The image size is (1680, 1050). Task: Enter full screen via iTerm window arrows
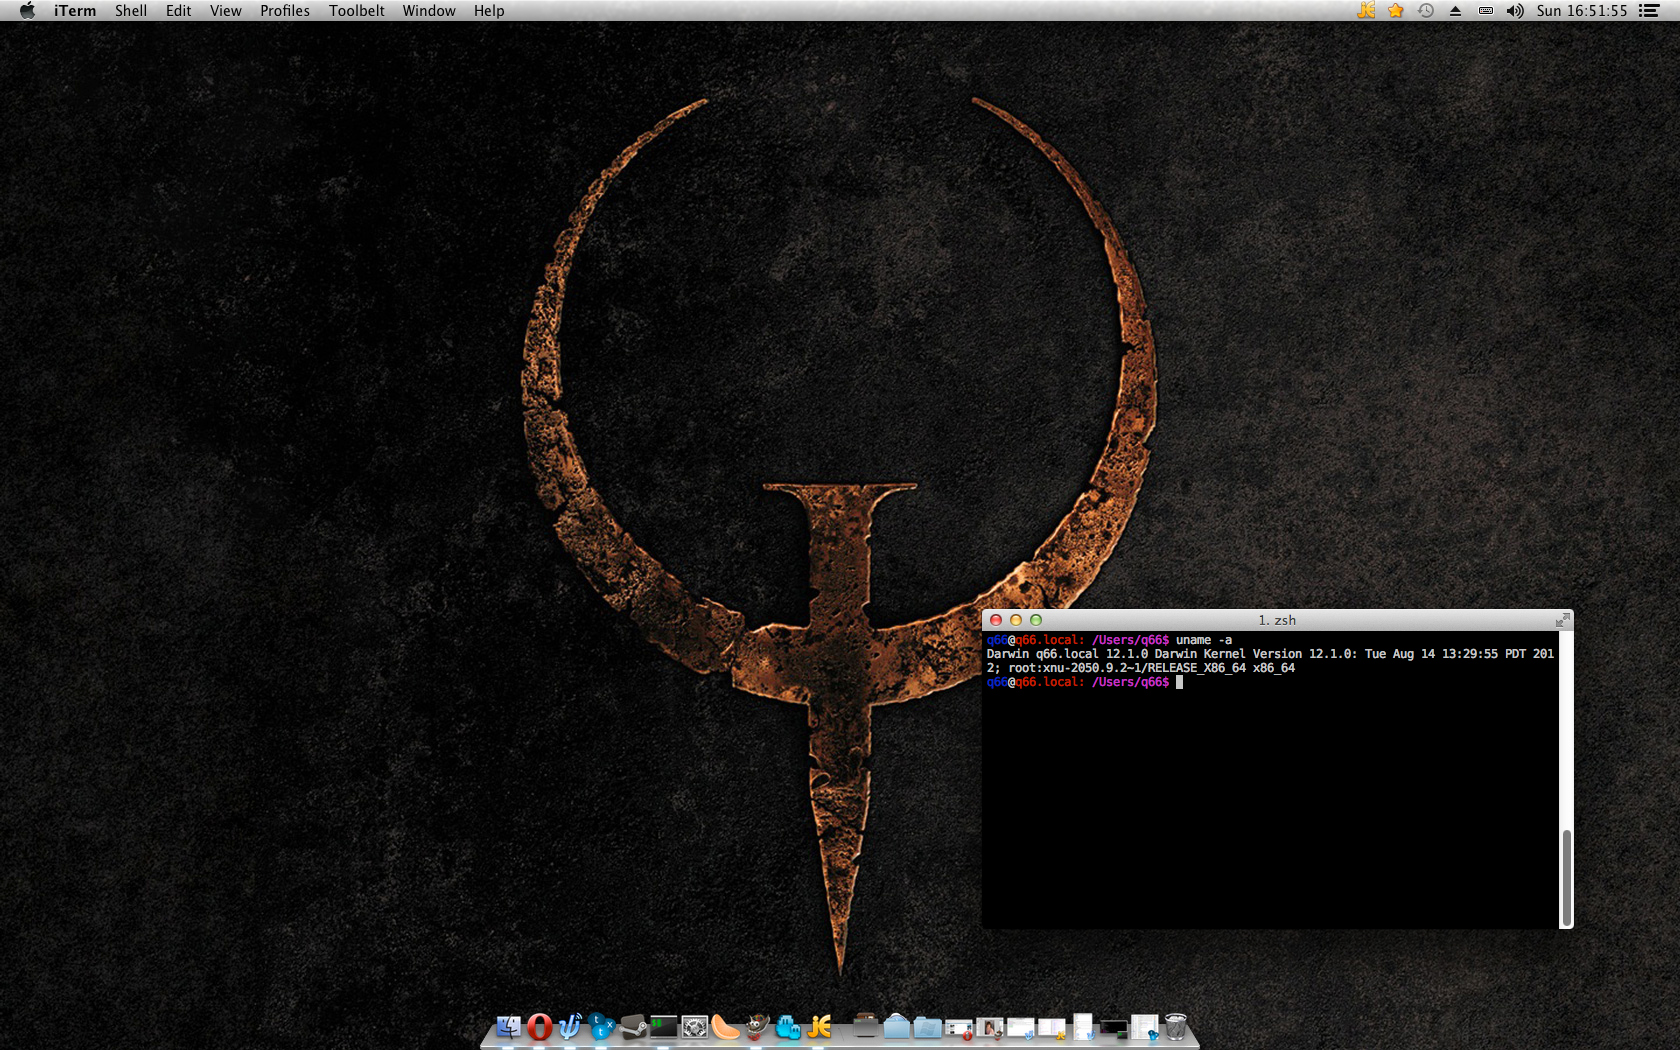tap(1562, 621)
